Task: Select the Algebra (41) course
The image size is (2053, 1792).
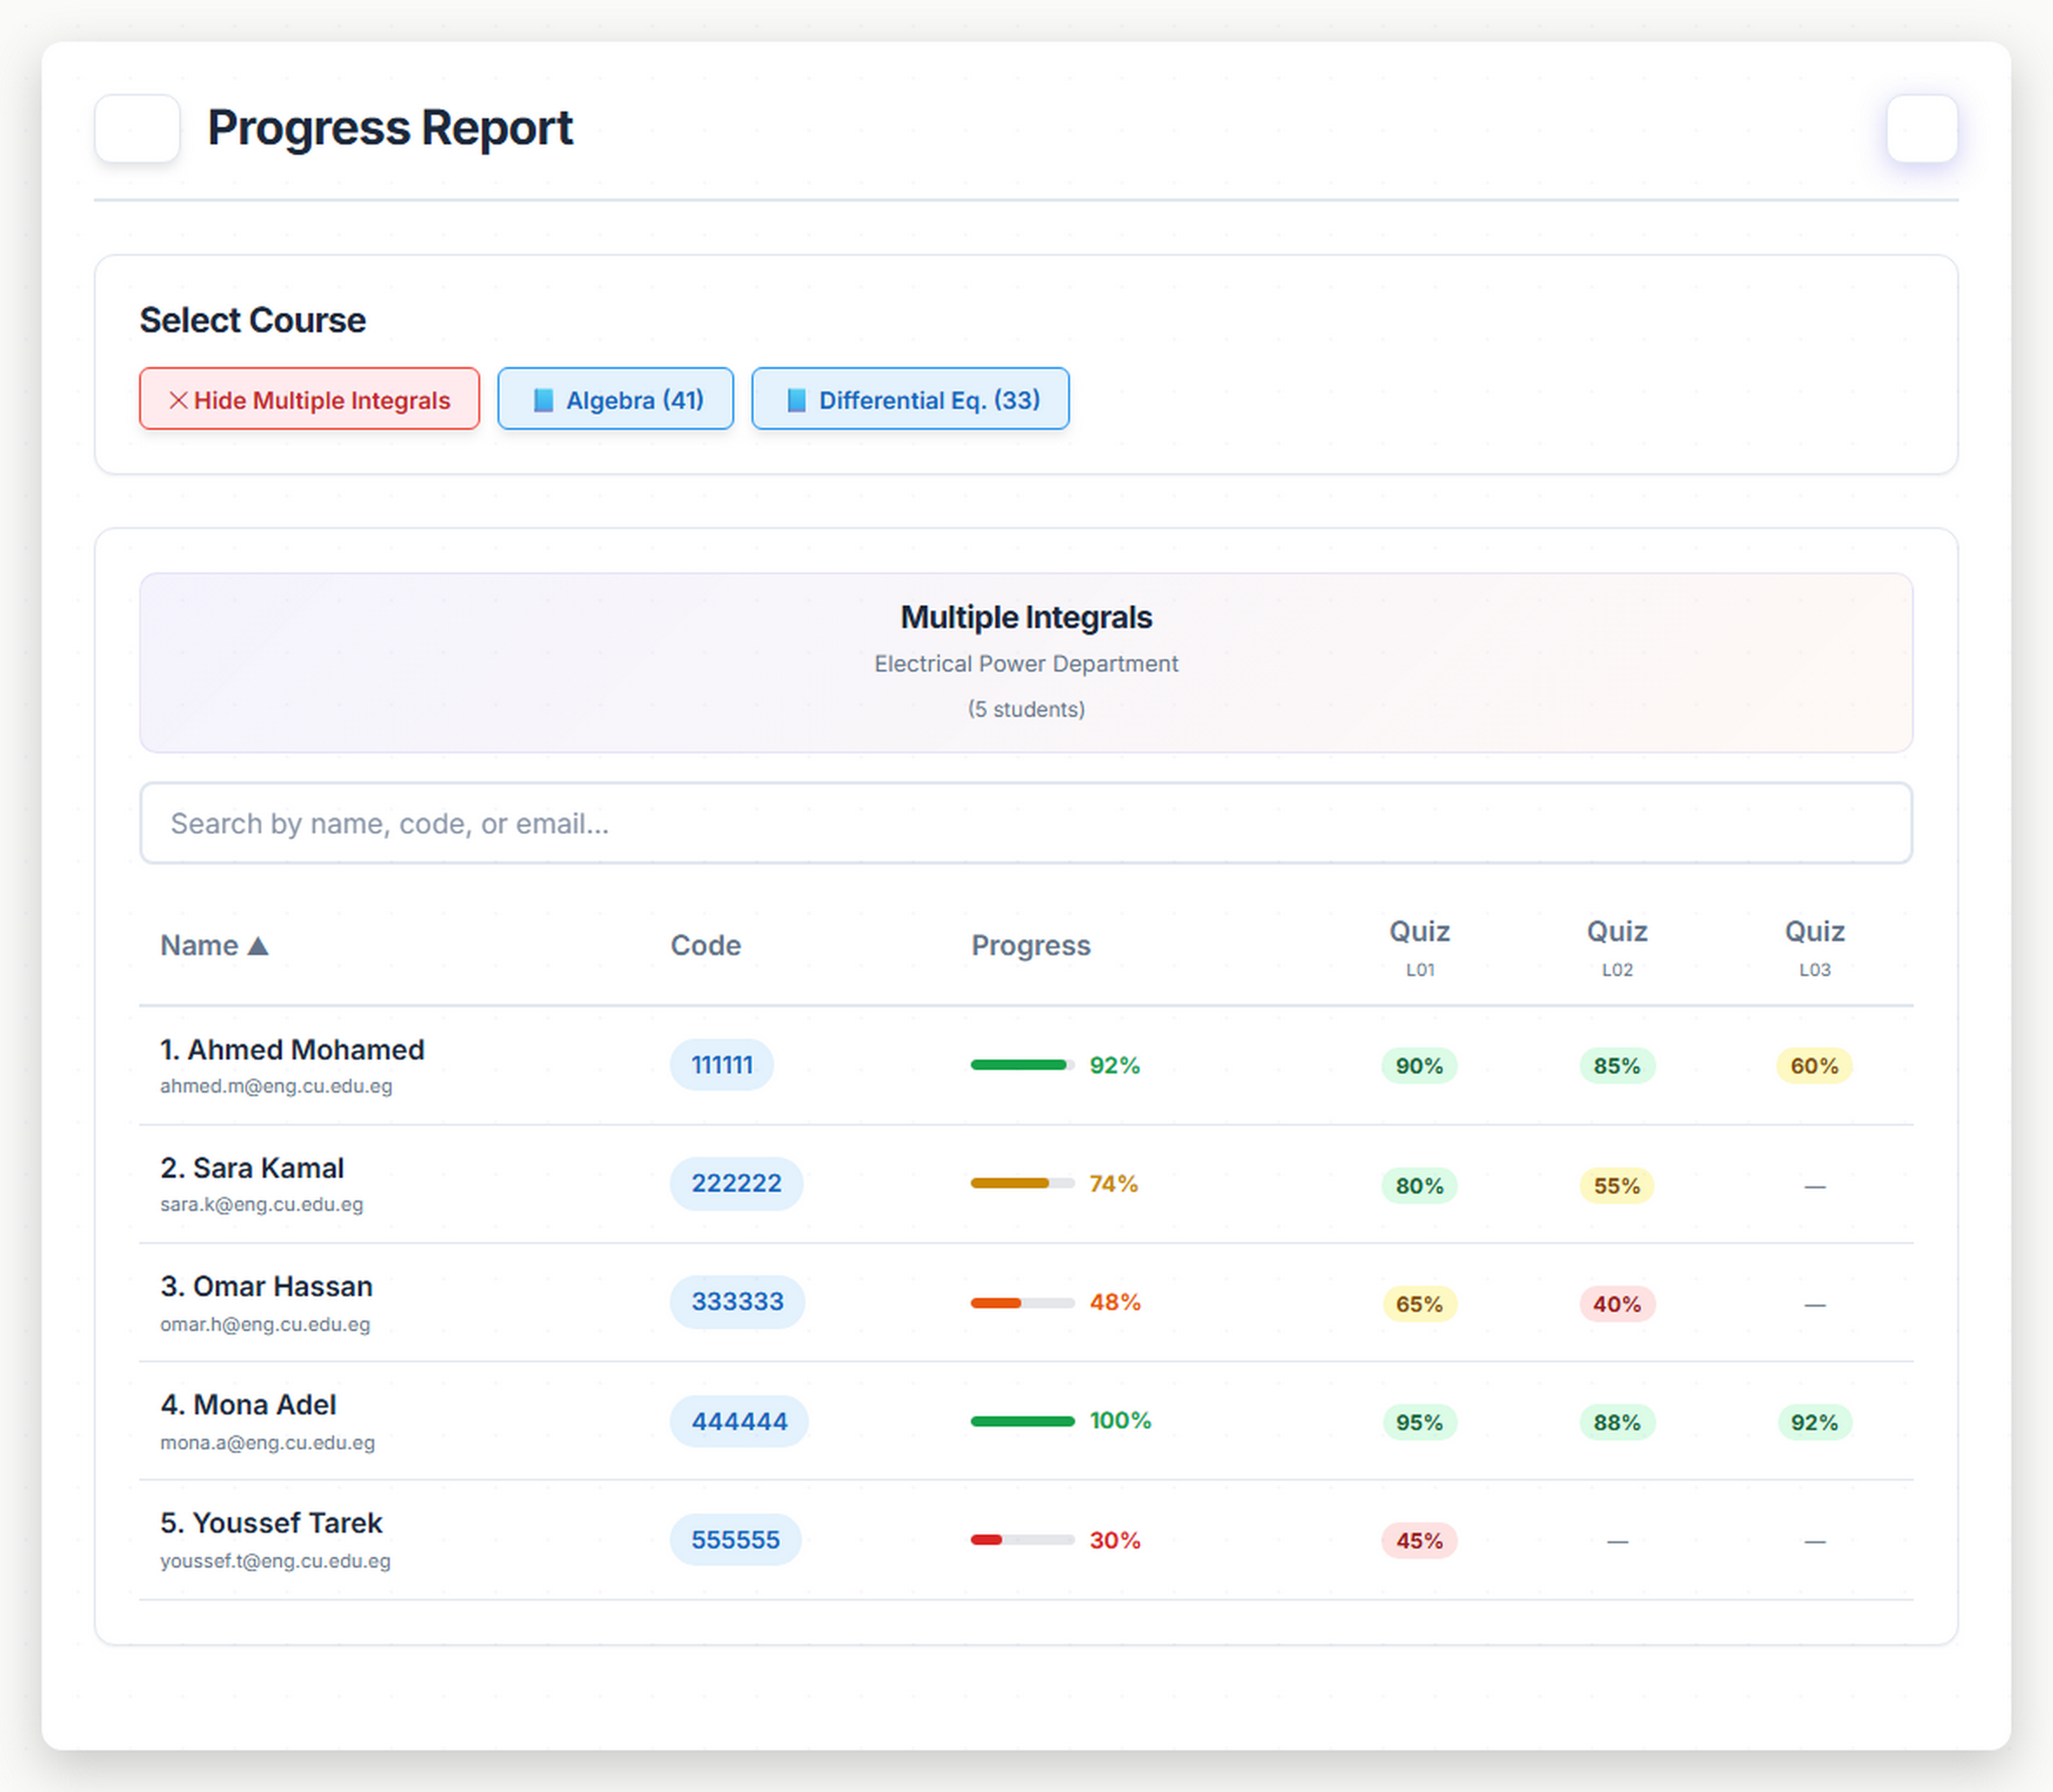Action: pyautogui.click(x=615, y=399)
